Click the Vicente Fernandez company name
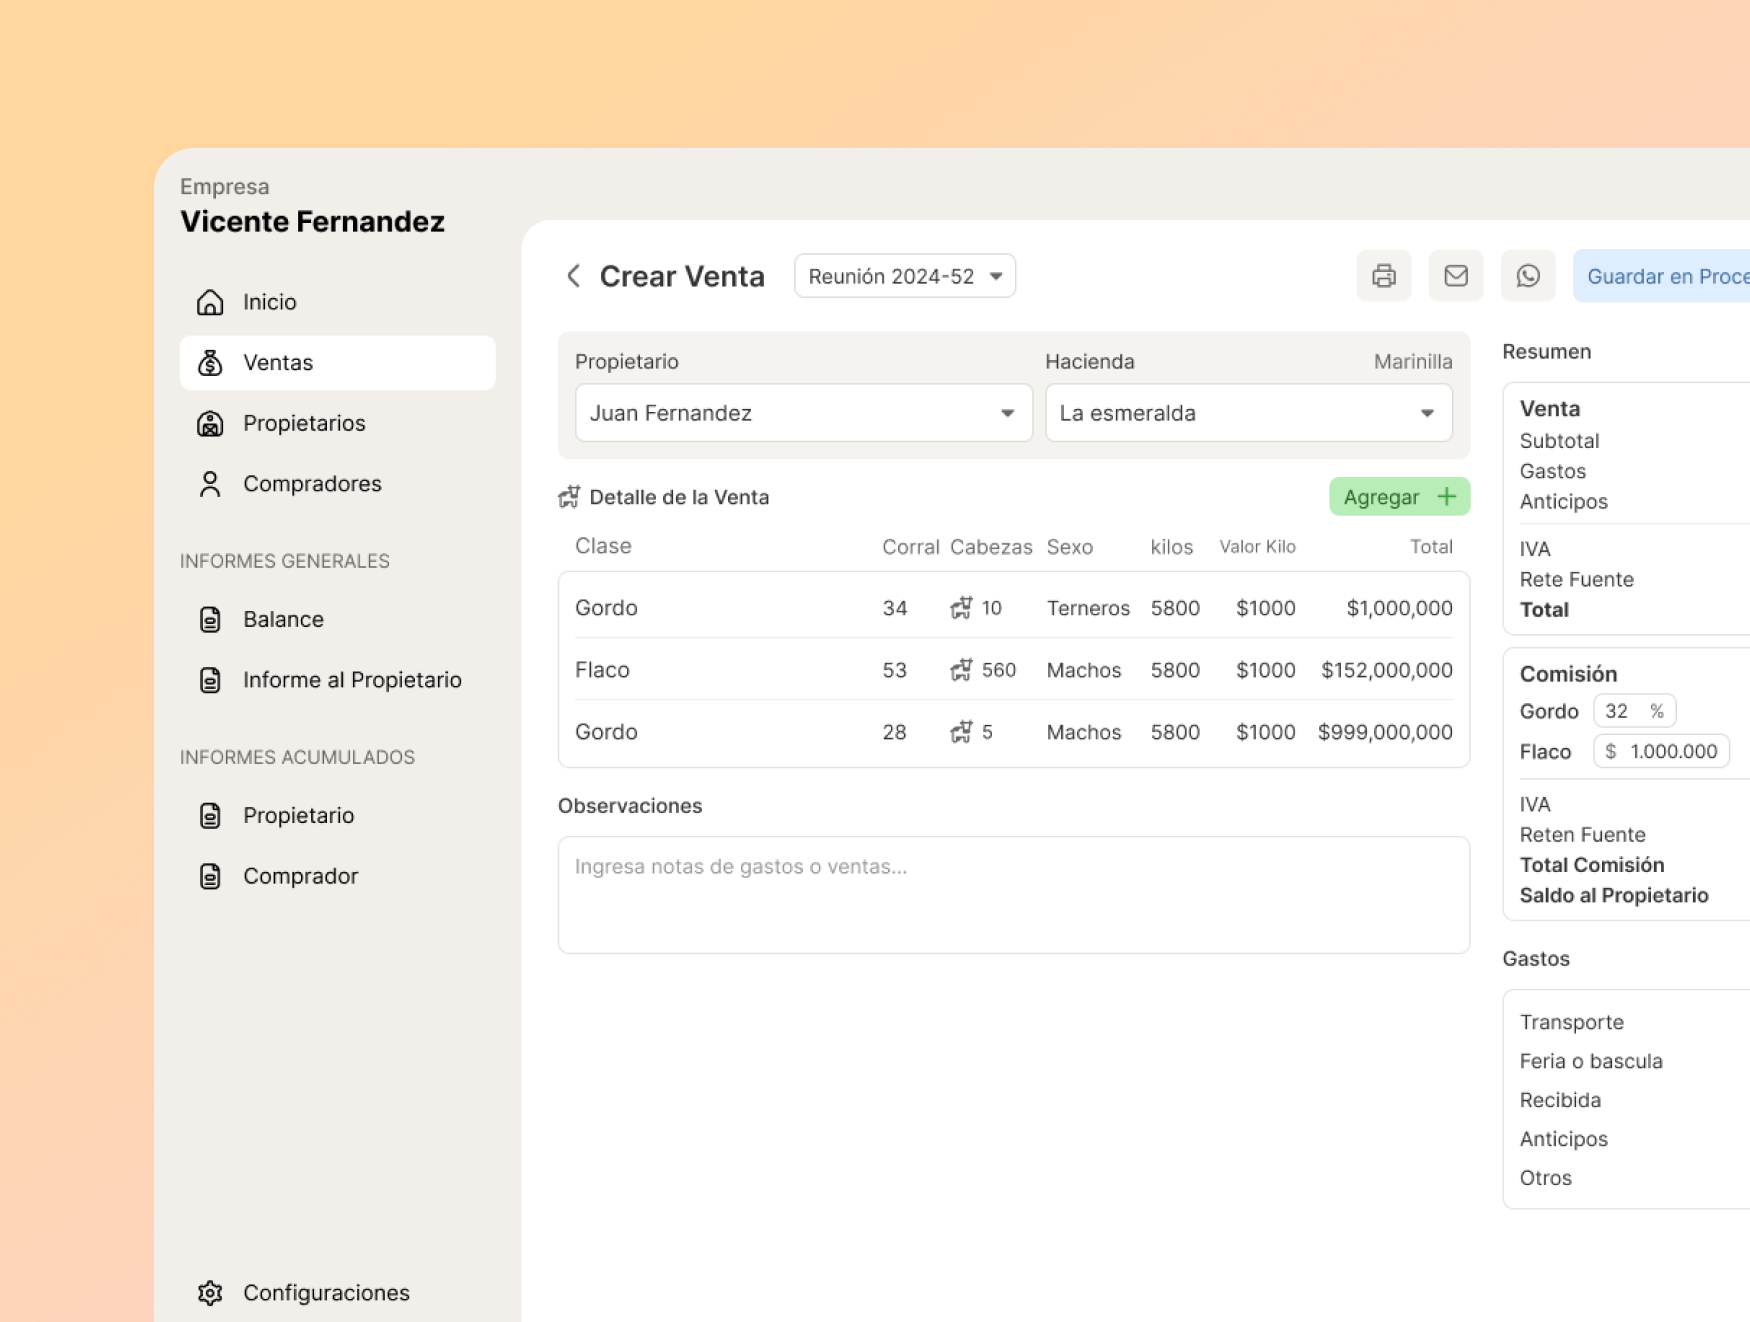Viewport: 1750px width, 1322px height. coord(312,221)
